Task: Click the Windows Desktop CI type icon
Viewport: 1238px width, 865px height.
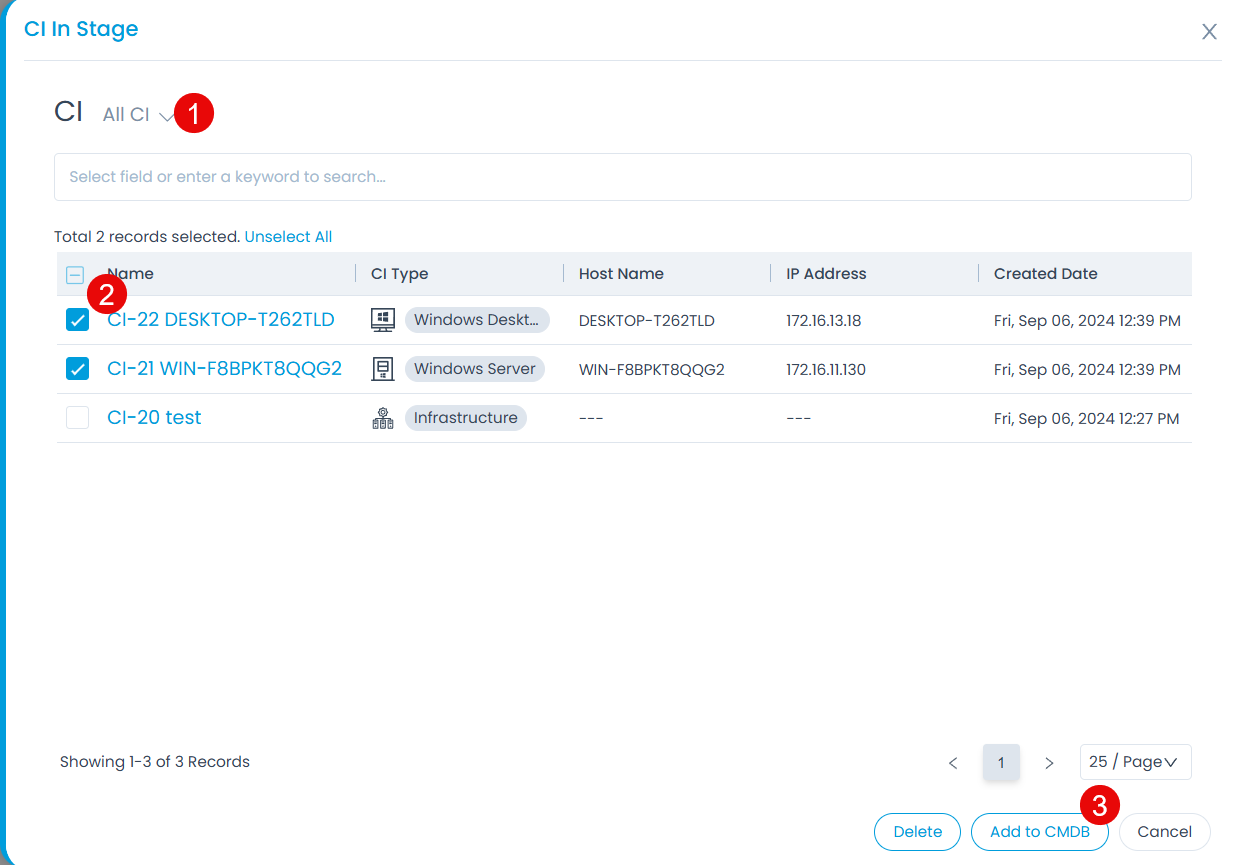Action: tap(382, 320)
